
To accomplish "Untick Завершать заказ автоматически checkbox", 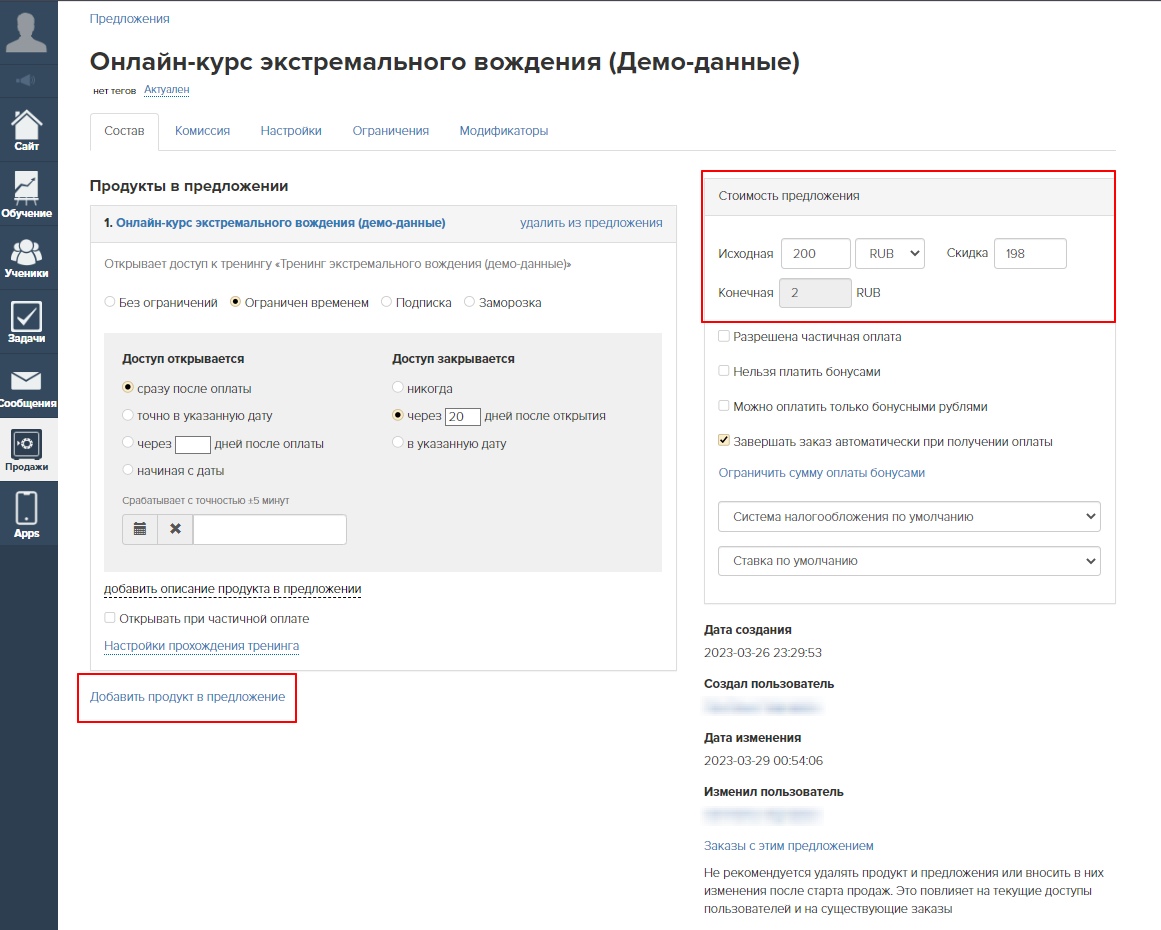I will (x=724, y=441).
